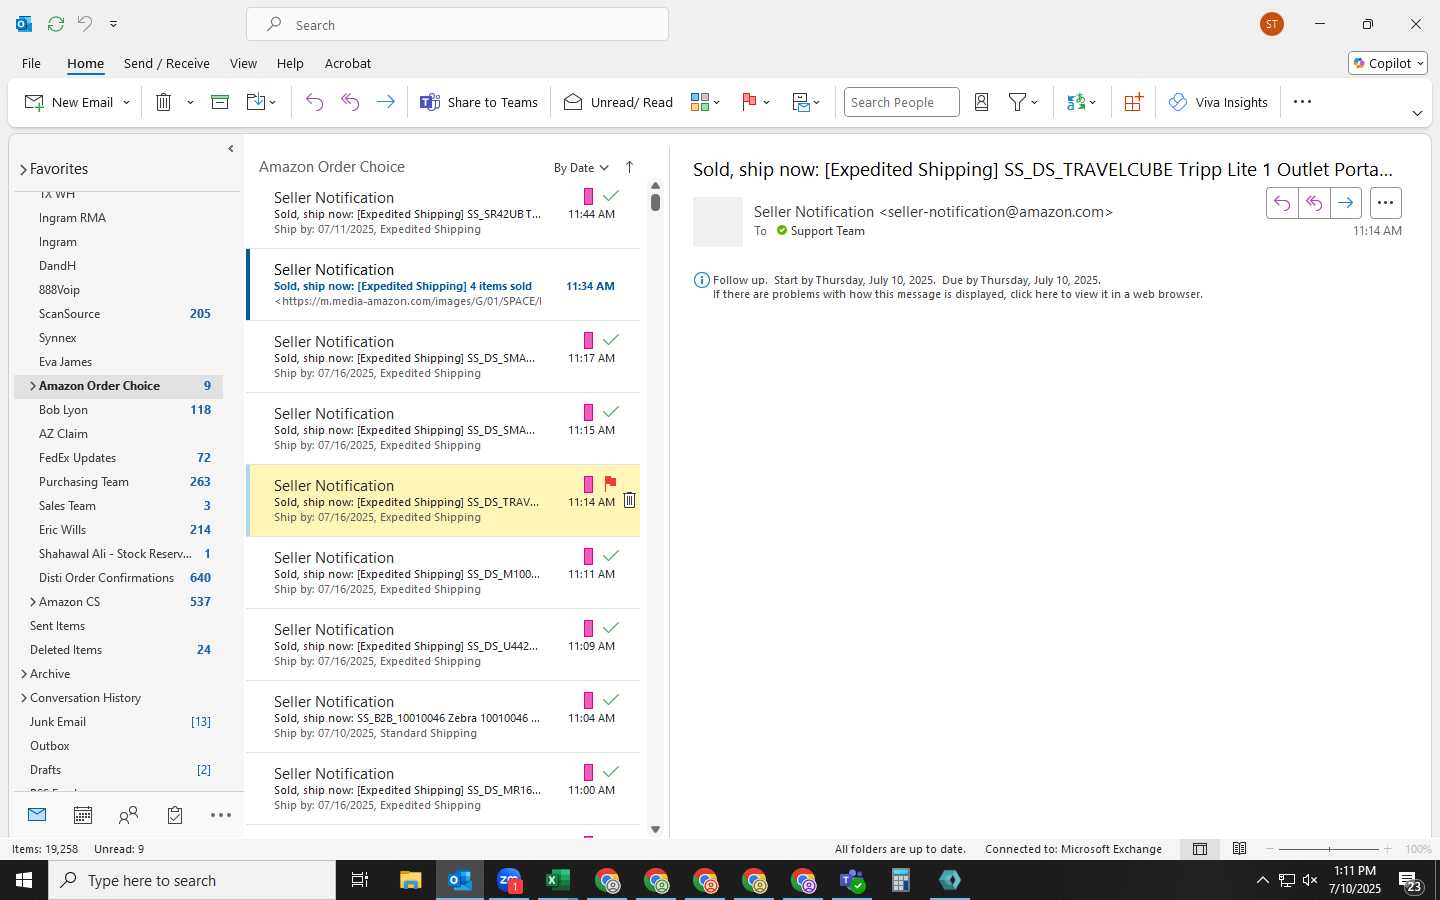
Task: Click Reply All button in reading pane
Action: [1314, 203]
